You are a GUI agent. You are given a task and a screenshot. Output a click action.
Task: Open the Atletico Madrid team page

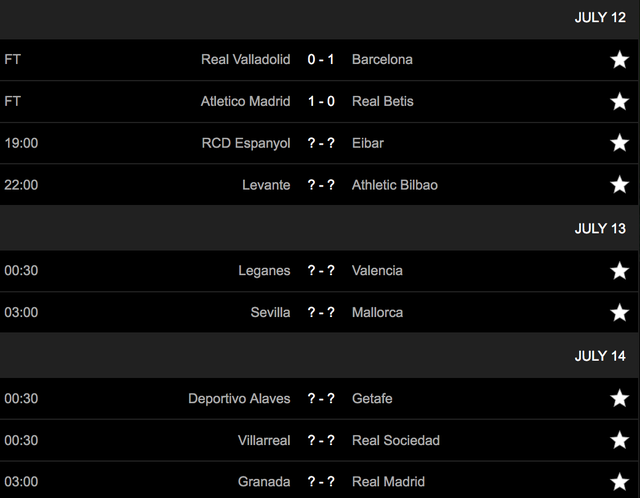tap(247, 101)
